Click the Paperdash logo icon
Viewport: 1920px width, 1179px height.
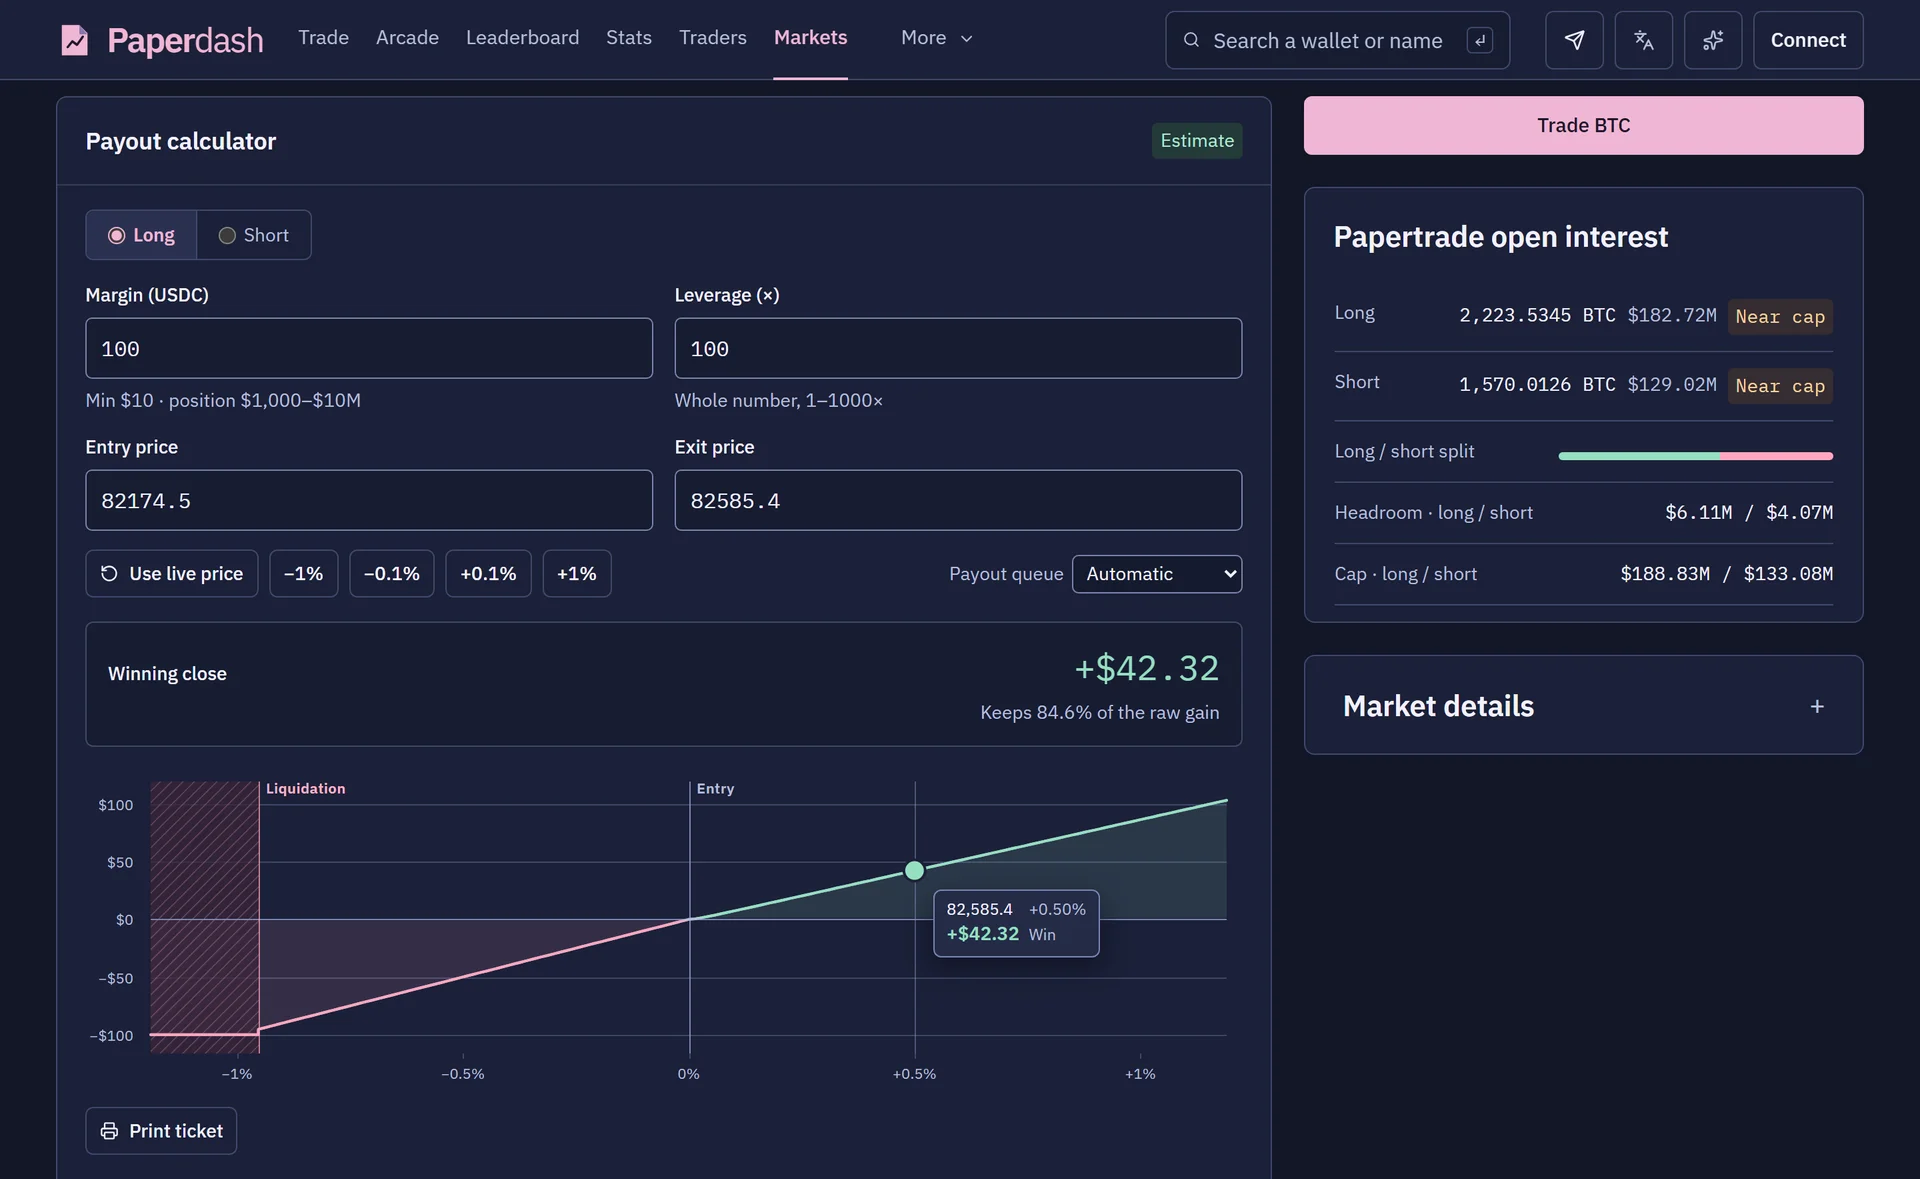pos(75,40)
